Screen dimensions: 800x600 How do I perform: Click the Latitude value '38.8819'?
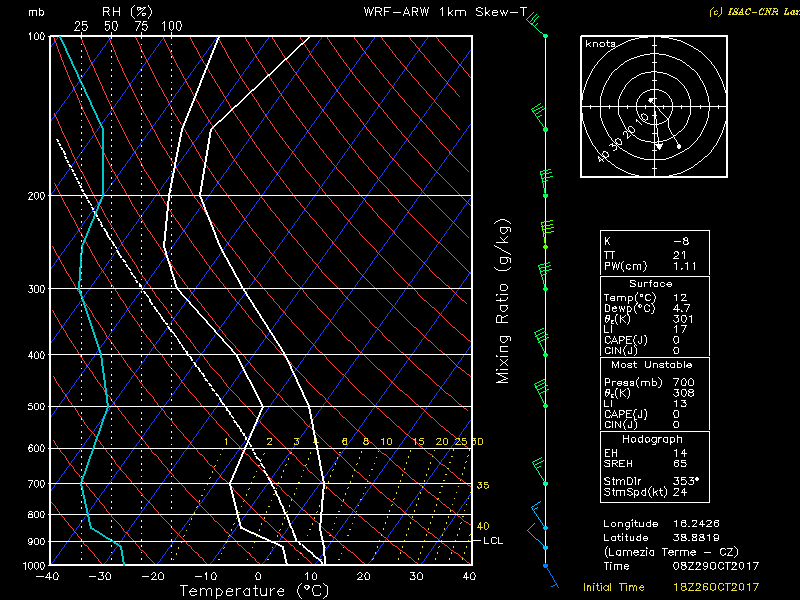(696, 538)
